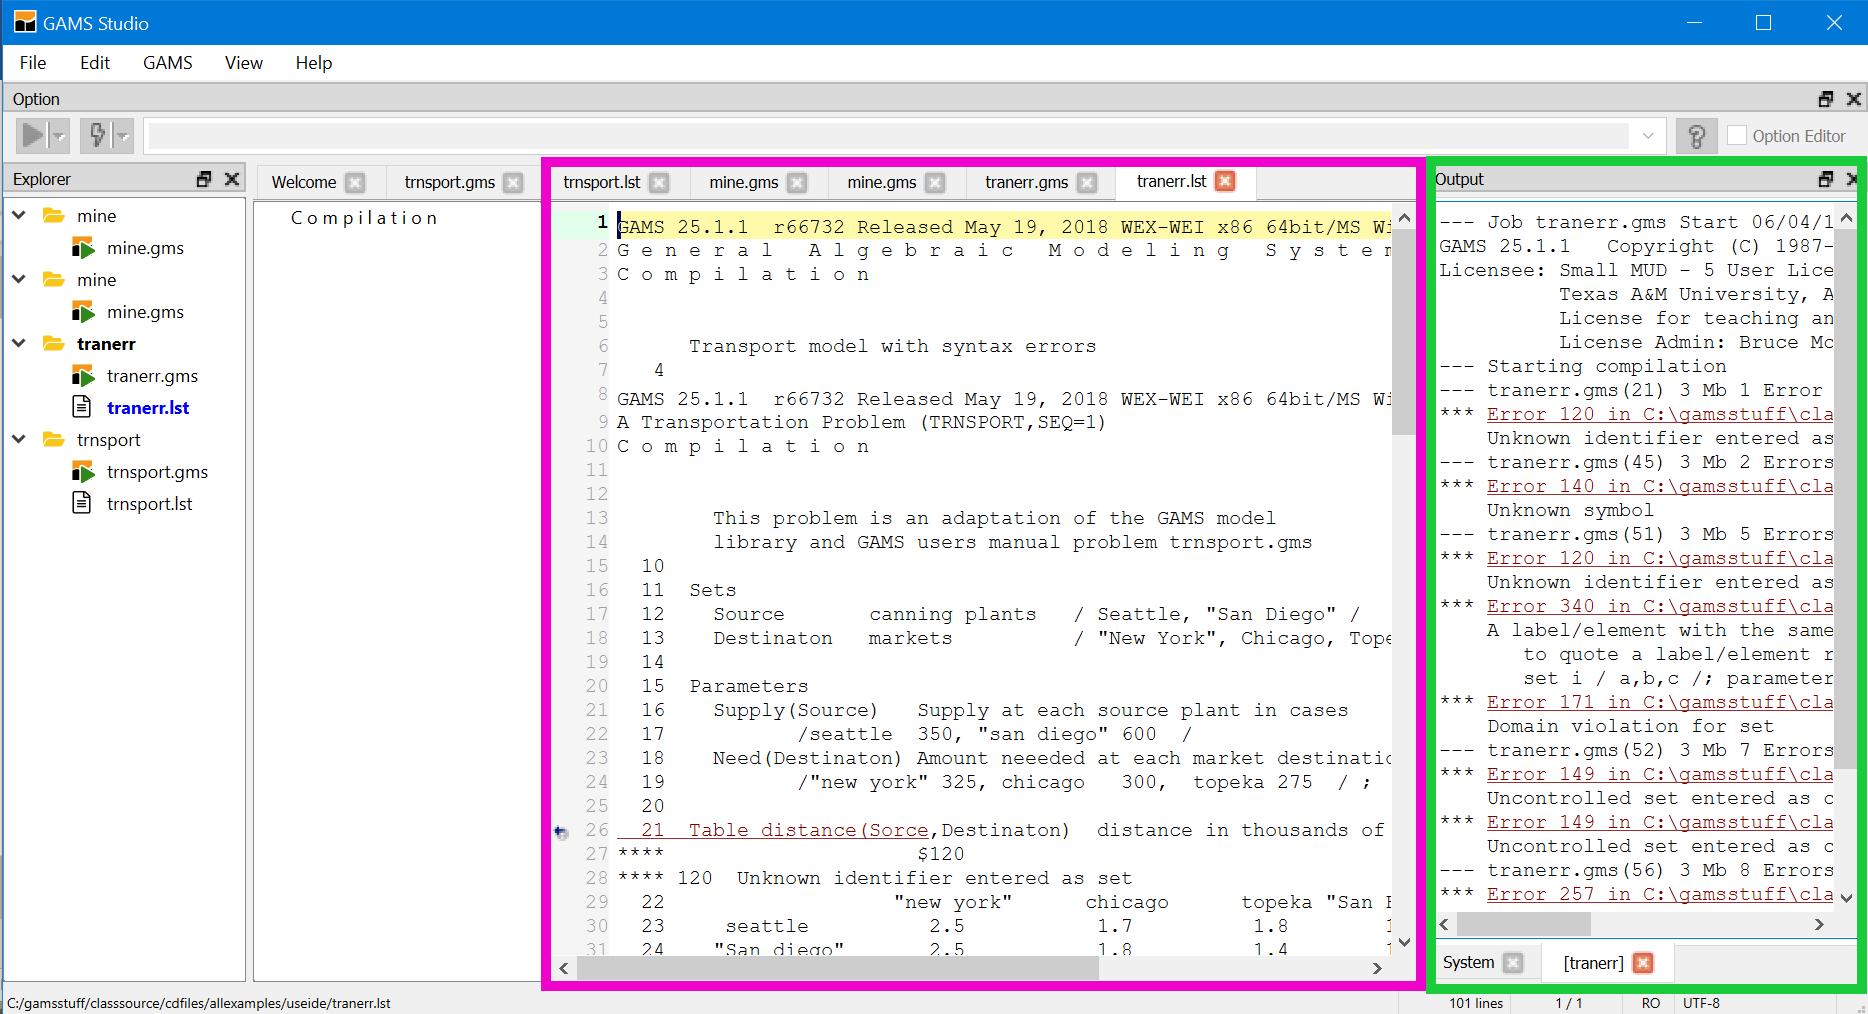
Task: Float the Option panel
Action: (1826, 99)
